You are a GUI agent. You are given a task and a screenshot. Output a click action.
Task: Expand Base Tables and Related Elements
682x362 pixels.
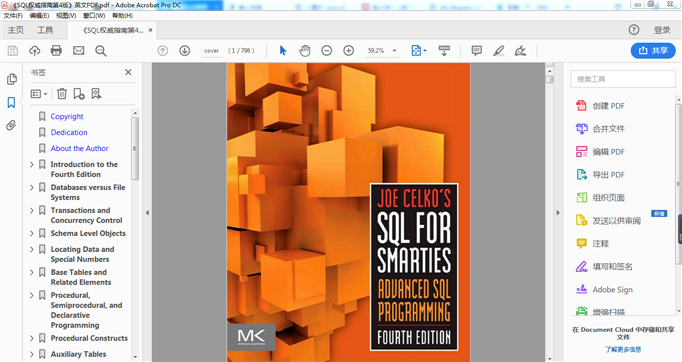tap(31, 272)
